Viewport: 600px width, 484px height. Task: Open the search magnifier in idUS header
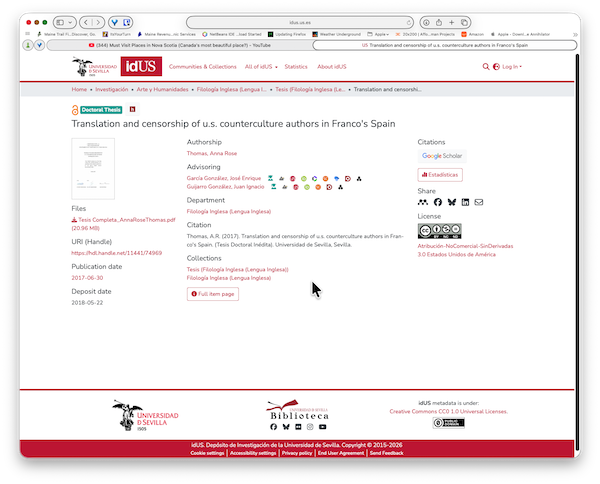(x=486, y=67)
